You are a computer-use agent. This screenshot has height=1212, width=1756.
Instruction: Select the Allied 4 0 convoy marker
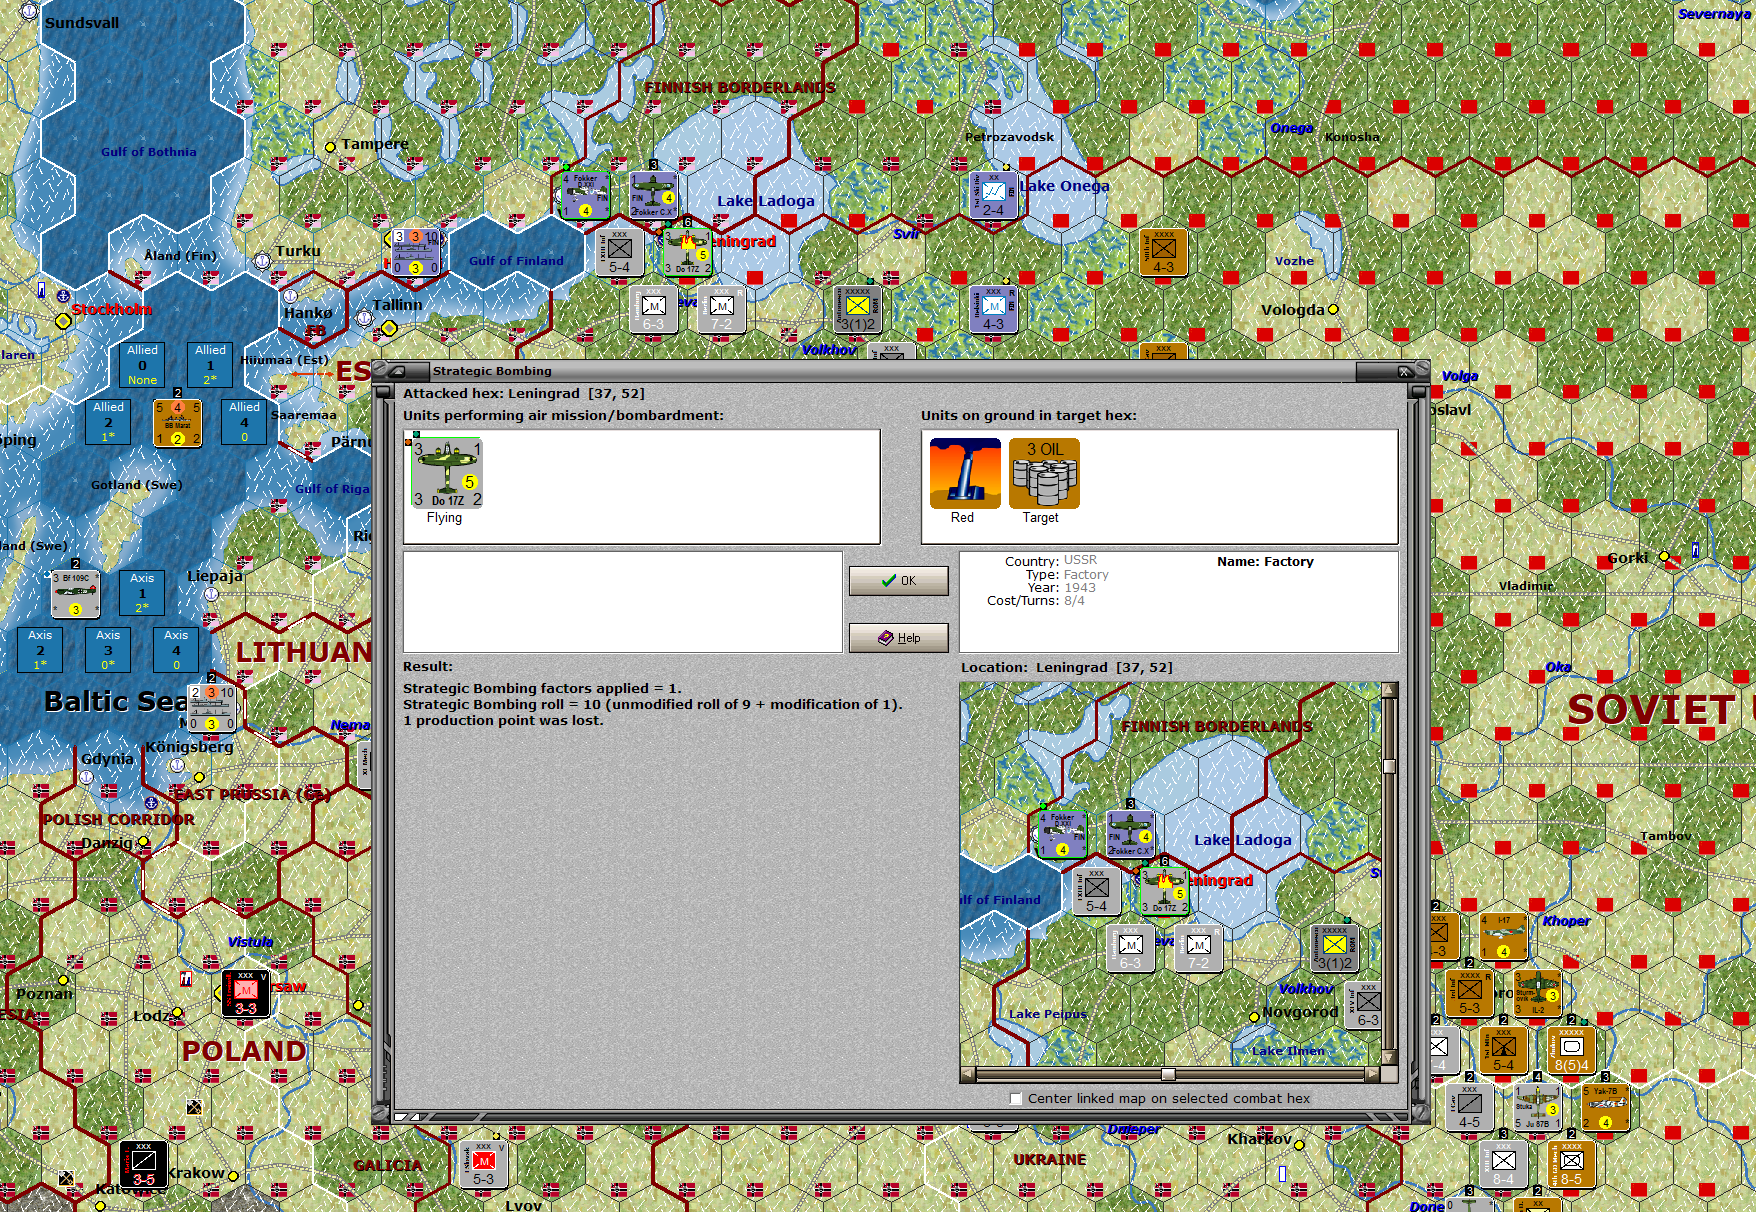point(244,422)
